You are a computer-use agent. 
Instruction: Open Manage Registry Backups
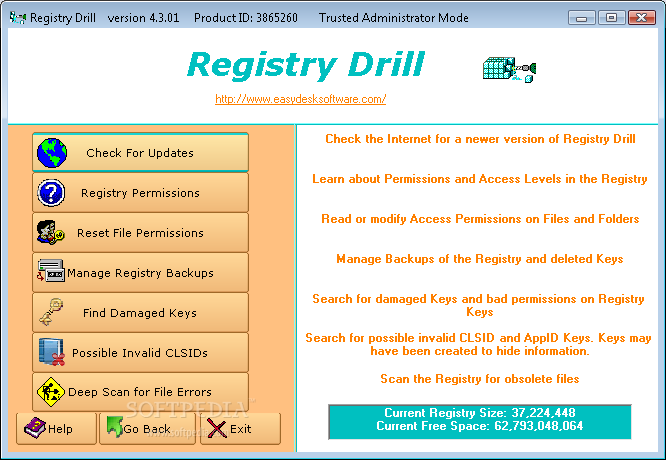141,272
